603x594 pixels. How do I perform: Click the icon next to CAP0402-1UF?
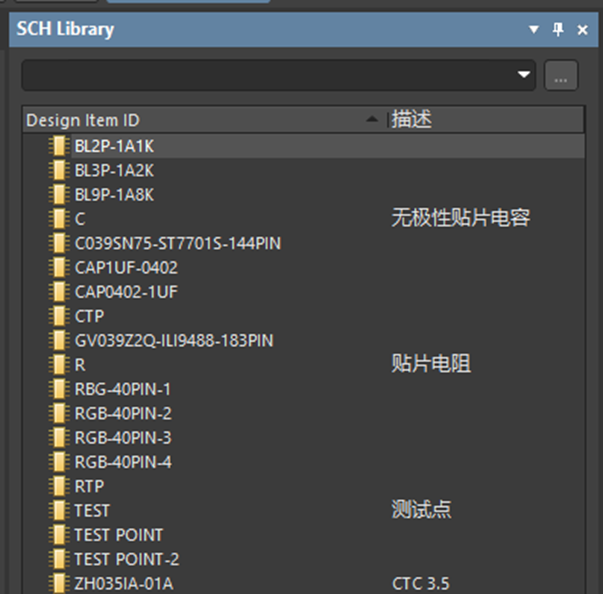point(59,292)
